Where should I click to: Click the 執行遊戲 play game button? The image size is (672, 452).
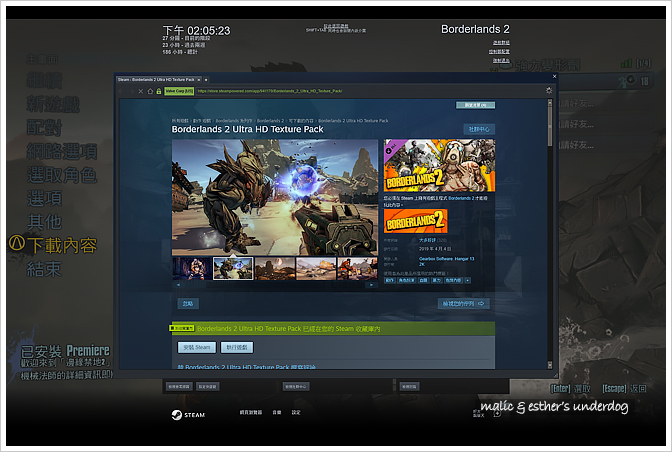pos(237,347)
